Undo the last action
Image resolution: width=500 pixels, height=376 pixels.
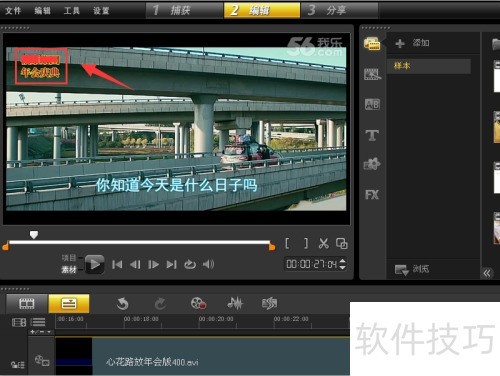tap(122, 304)
